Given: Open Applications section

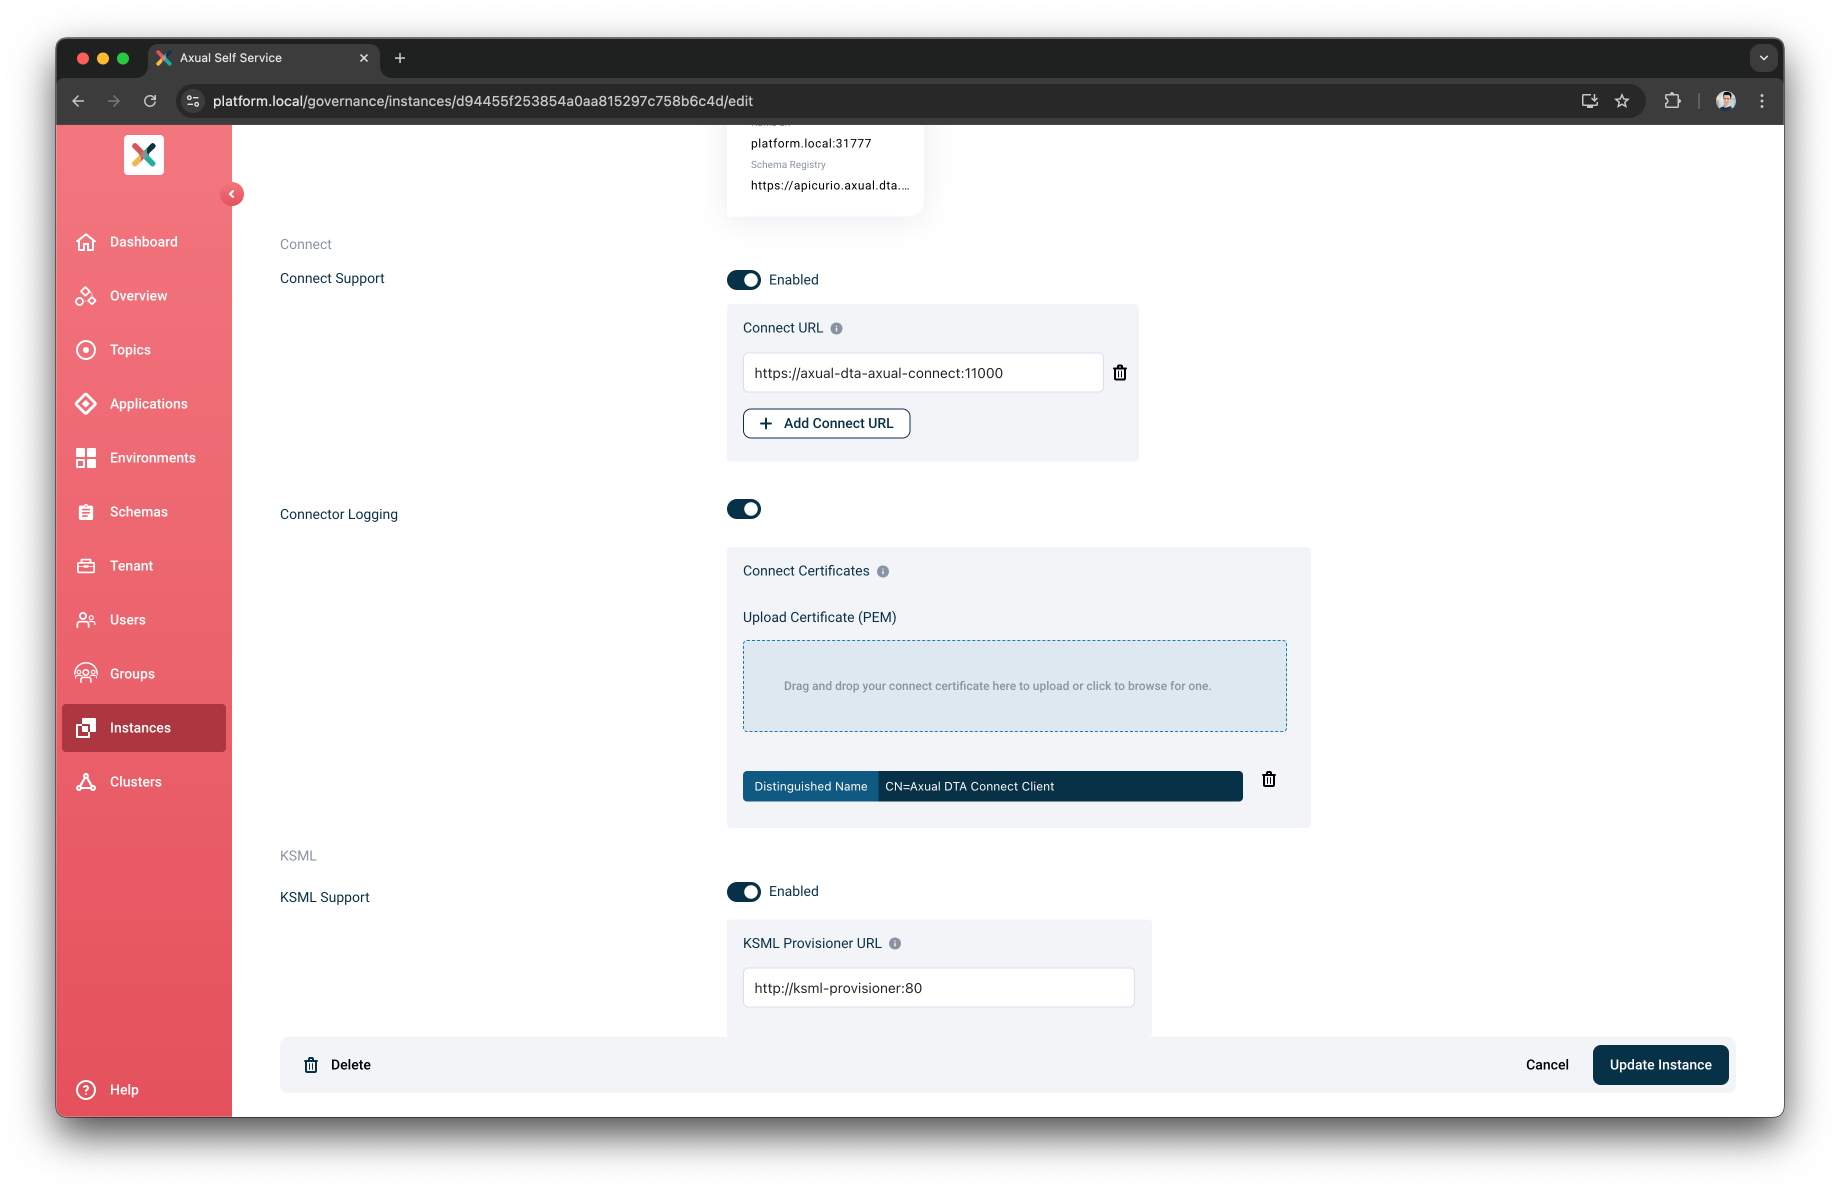Looking at the screenshot, I should pyautogui.click(x=144, y=404).
